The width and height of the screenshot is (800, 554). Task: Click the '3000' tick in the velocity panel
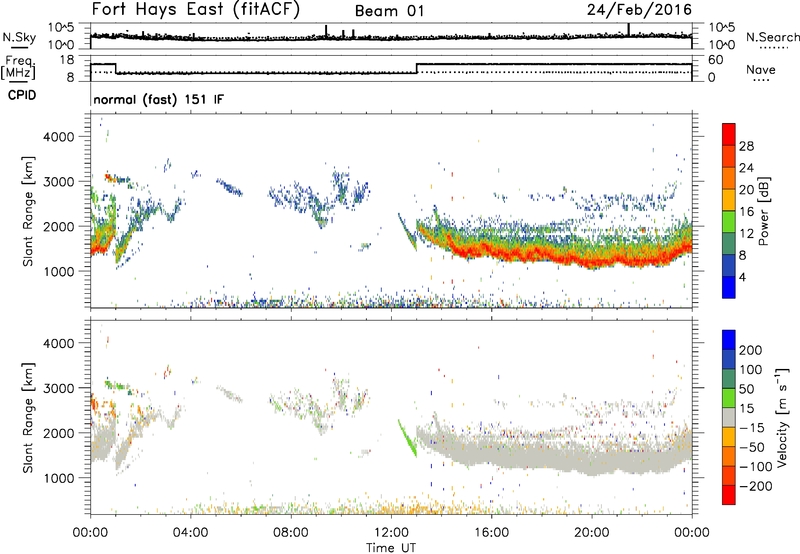point(59,388)
